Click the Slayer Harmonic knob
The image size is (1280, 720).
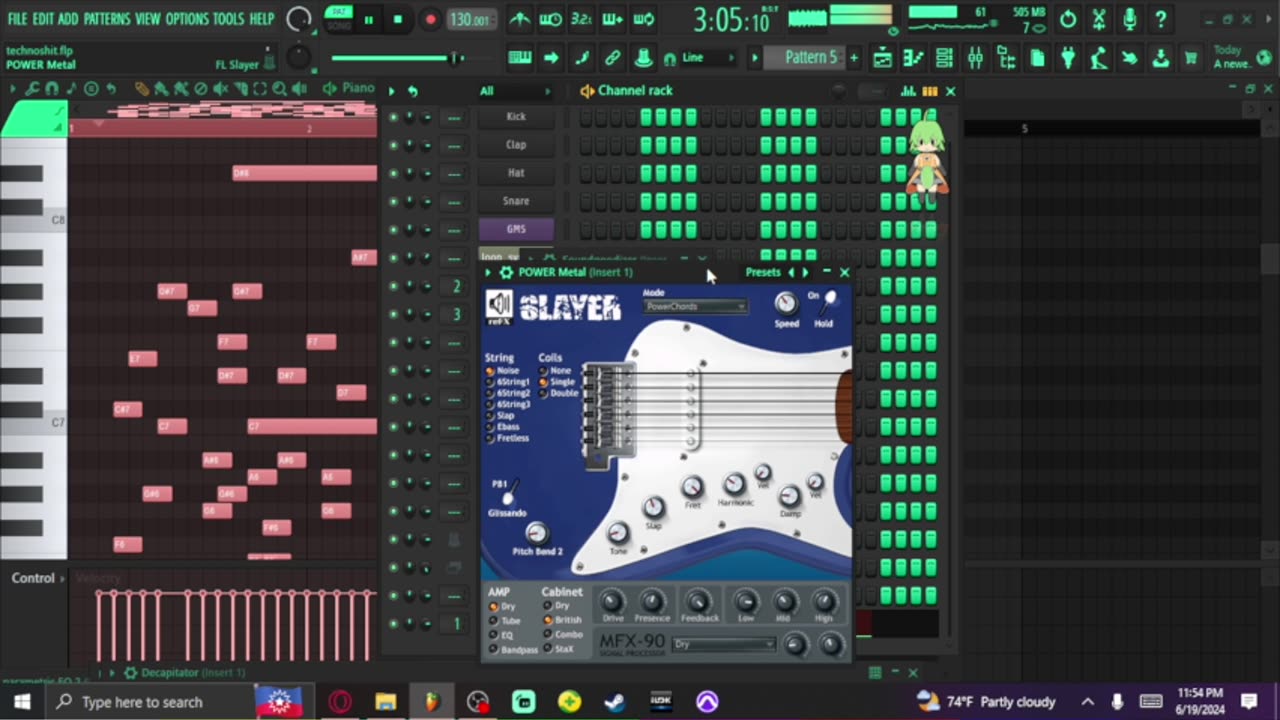tap(734, 485)
